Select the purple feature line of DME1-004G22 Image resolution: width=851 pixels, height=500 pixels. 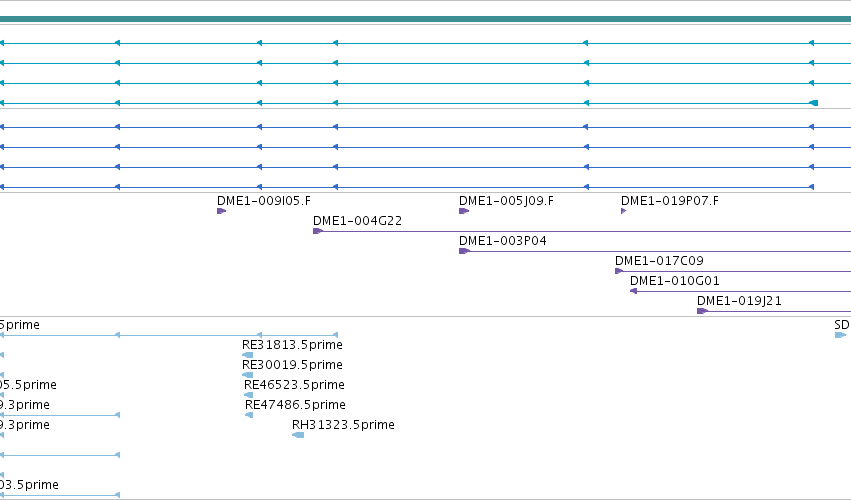(x=582, y=231)
